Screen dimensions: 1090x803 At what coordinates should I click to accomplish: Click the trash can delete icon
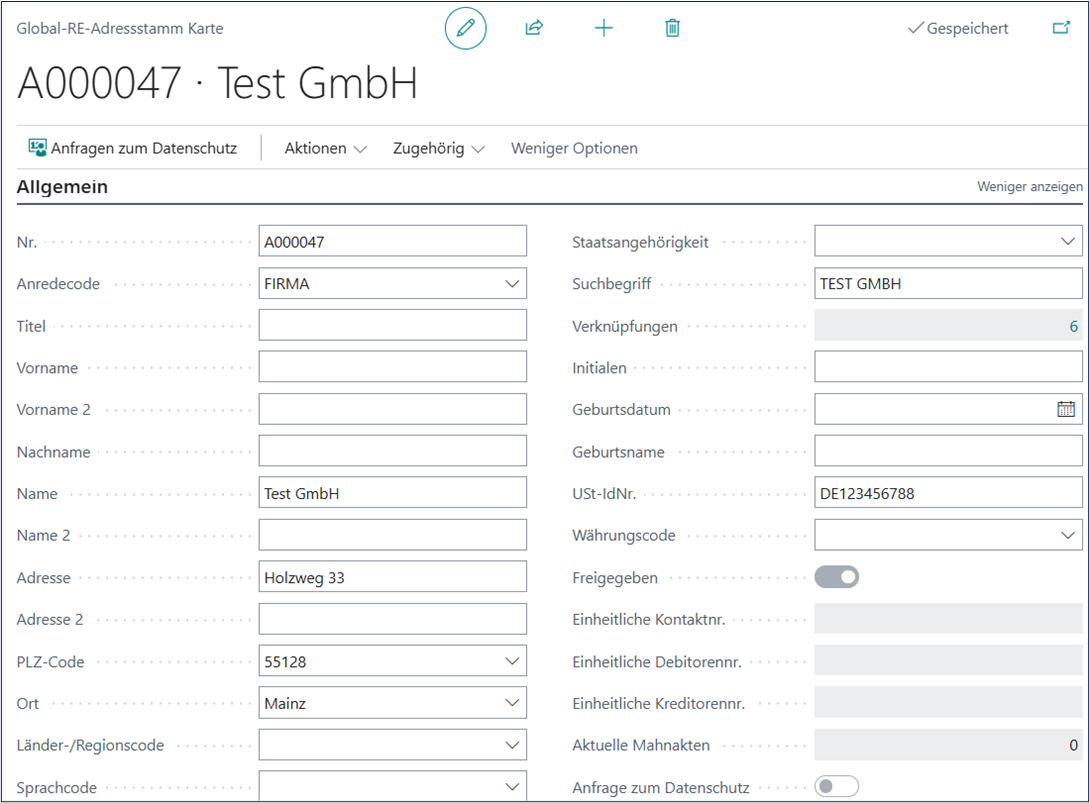tap(672, 29)
